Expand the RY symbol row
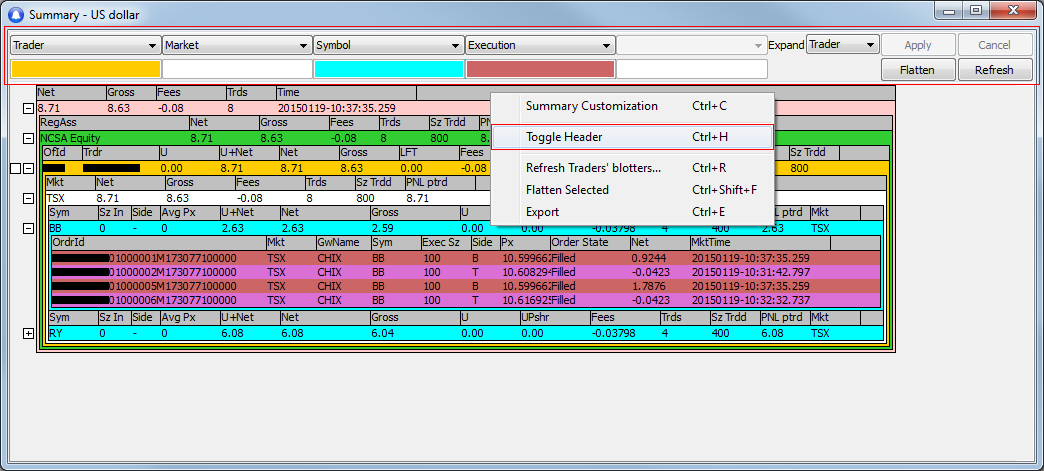This screenshot has height=471, width=1044. (28, 333)
